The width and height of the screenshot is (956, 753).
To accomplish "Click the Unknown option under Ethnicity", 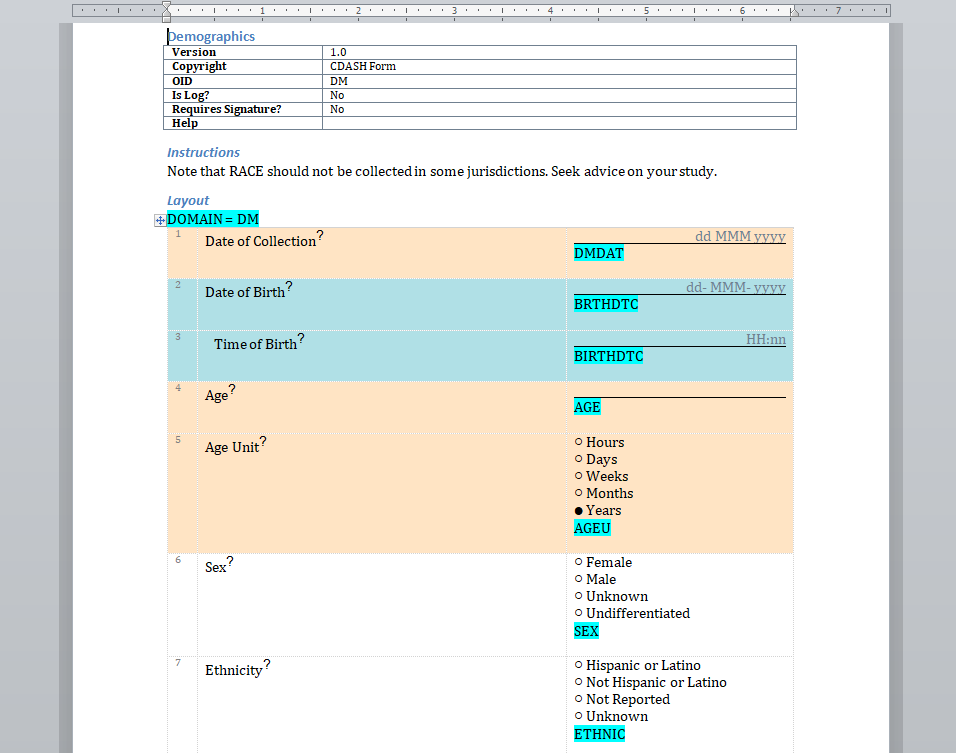I will (x=612, y=716).
